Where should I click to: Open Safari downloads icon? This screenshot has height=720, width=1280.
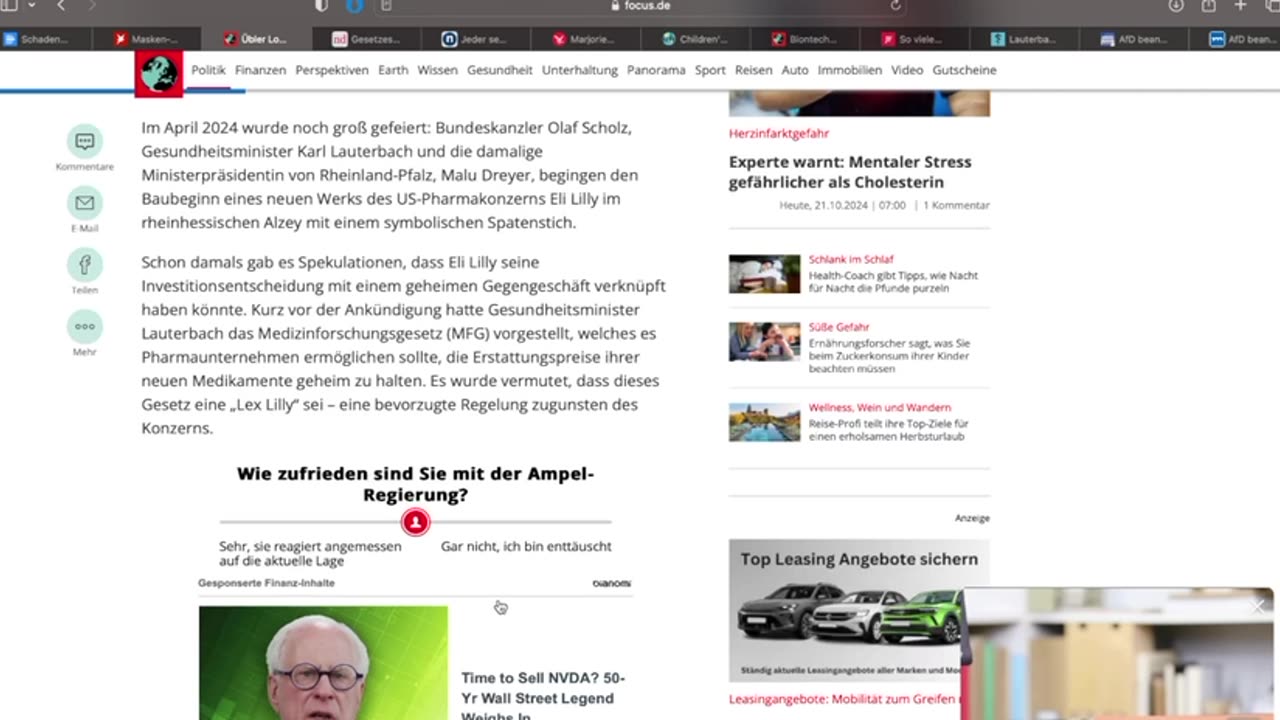1176,6
